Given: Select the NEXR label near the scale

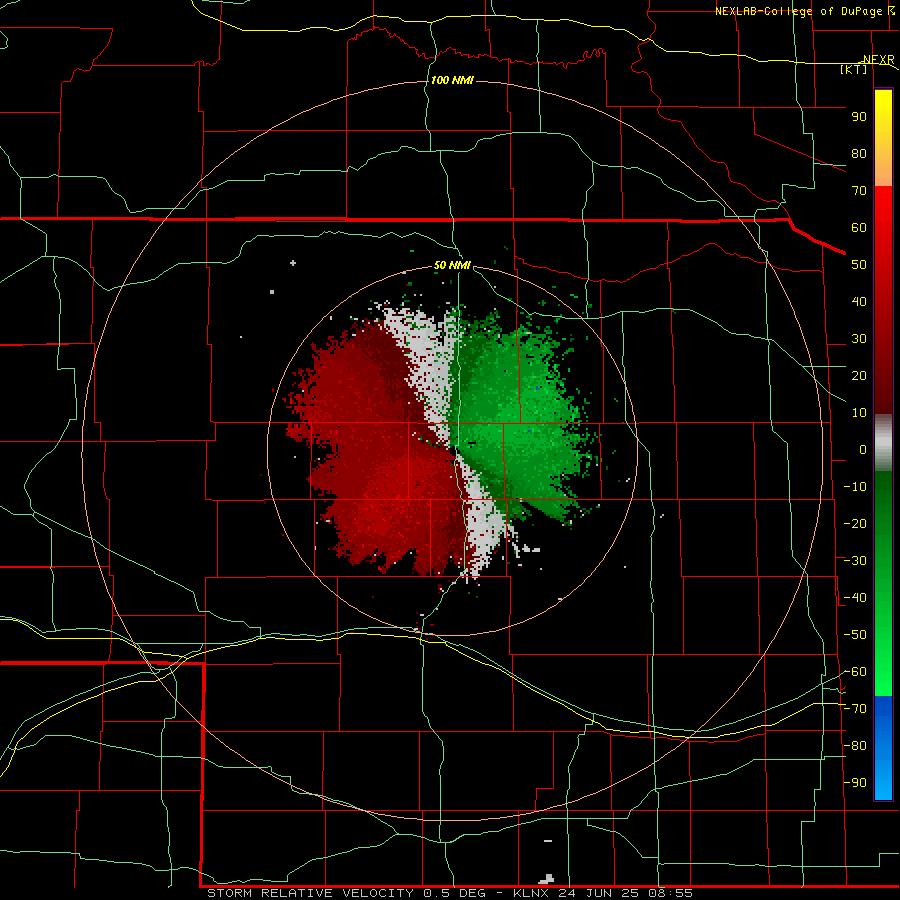Looking at the screenshot, I should 879,60.
